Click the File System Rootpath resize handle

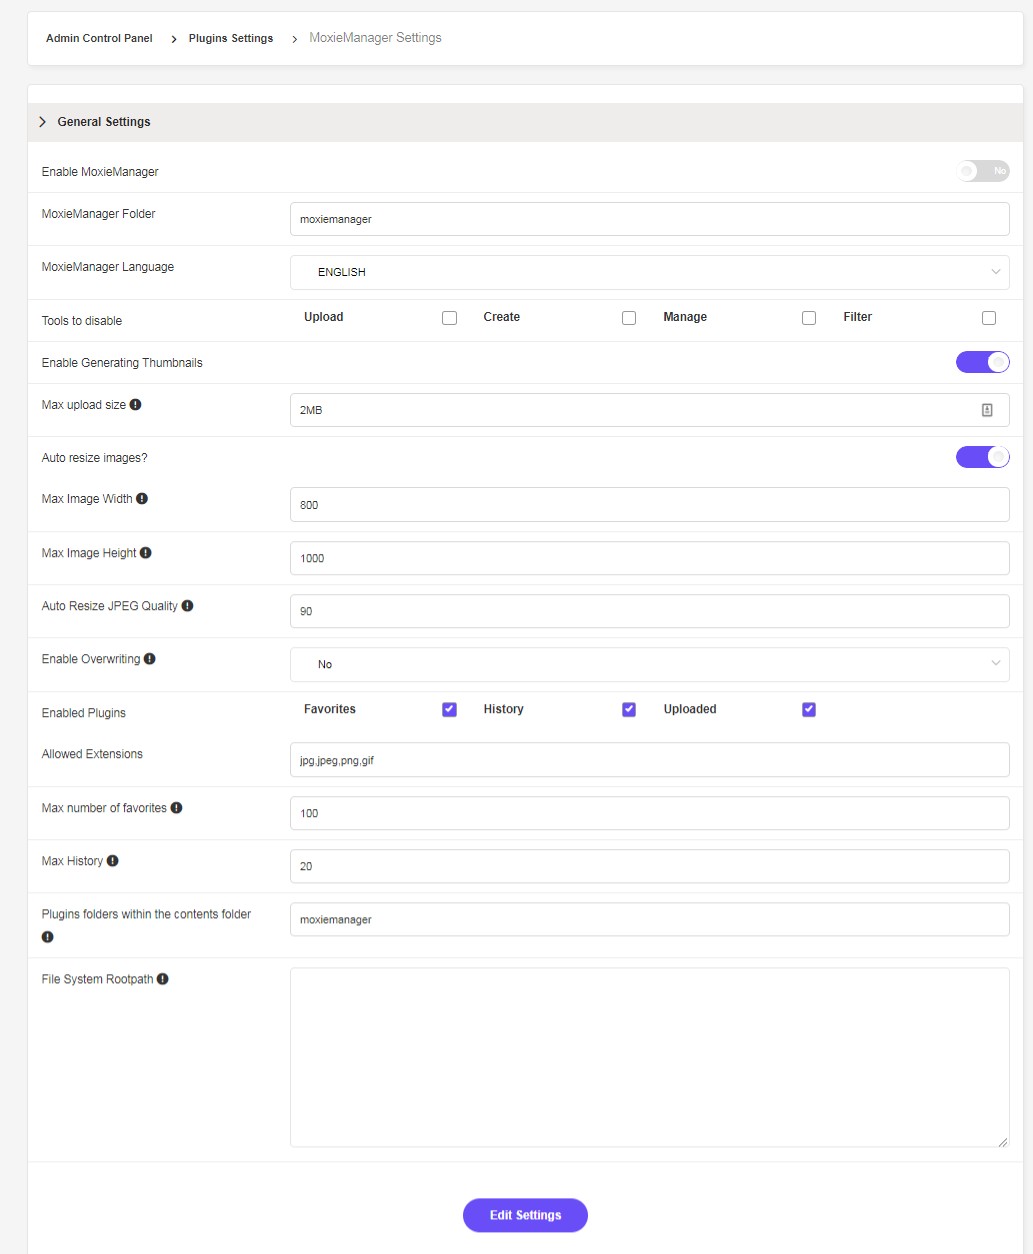(1002, 1141)
